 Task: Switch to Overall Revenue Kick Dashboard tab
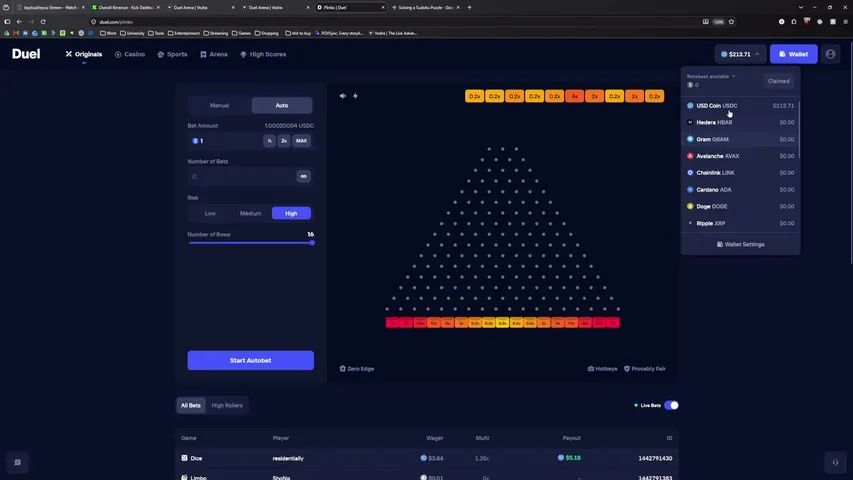point(125,8)
